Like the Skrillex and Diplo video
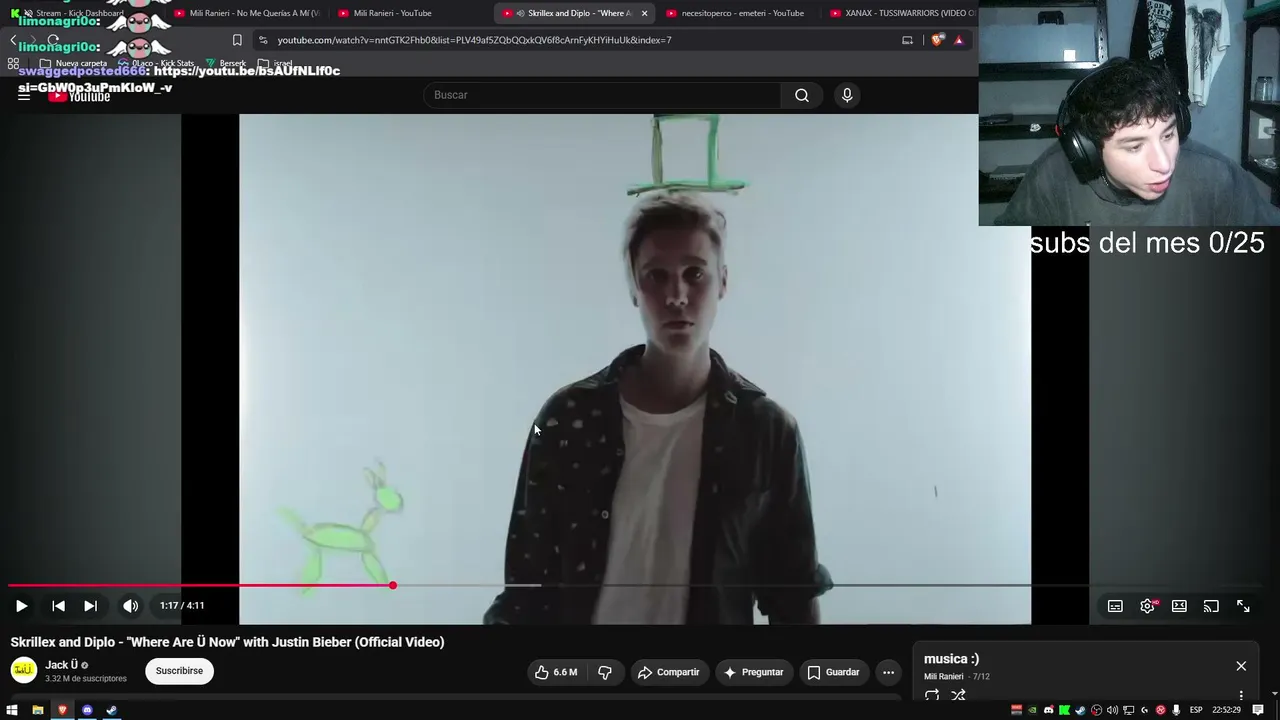 [556, 672]
